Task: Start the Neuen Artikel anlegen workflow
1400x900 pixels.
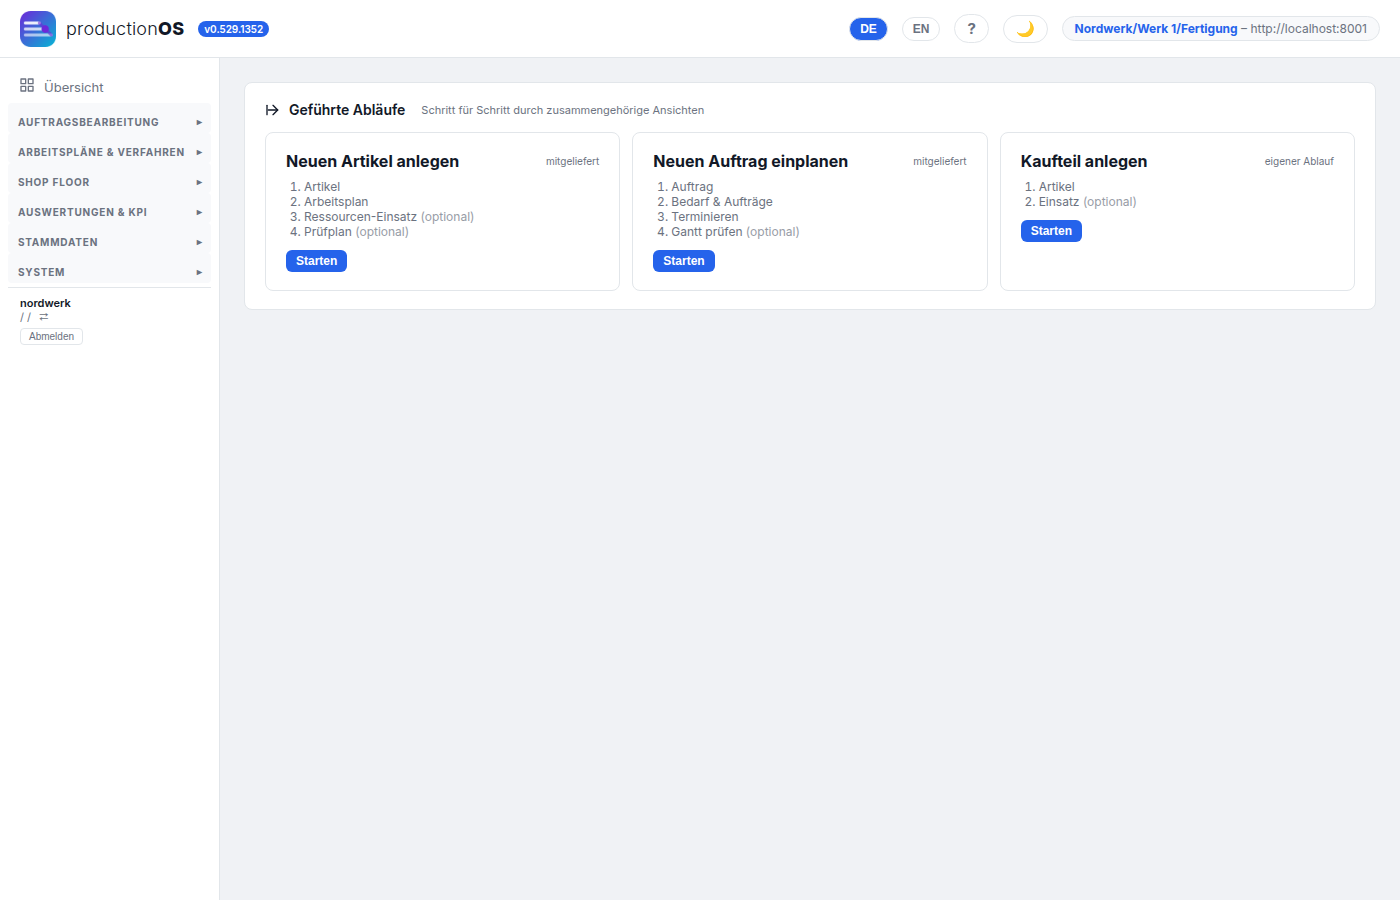Action: pyautogui.click(x=316, y=261)
